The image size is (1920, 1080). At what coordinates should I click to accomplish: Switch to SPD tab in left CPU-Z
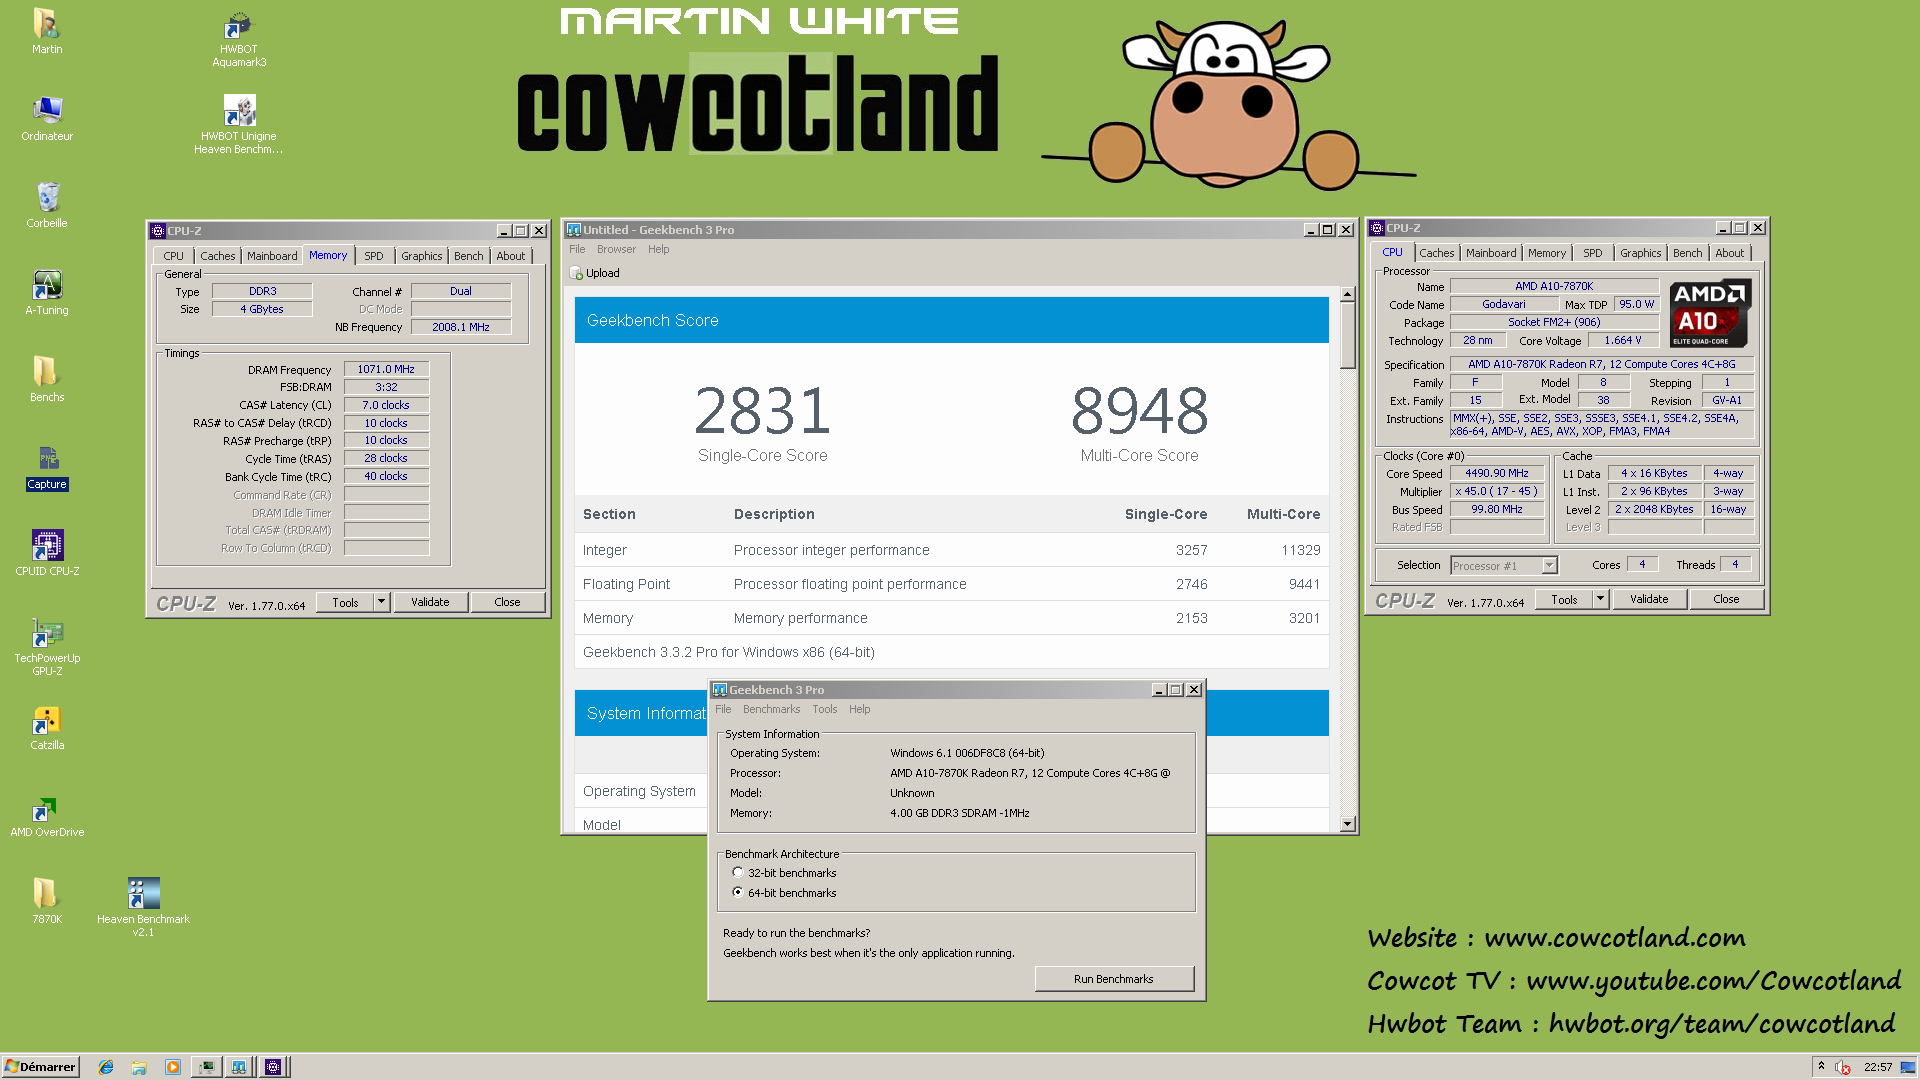coord(373,256)
